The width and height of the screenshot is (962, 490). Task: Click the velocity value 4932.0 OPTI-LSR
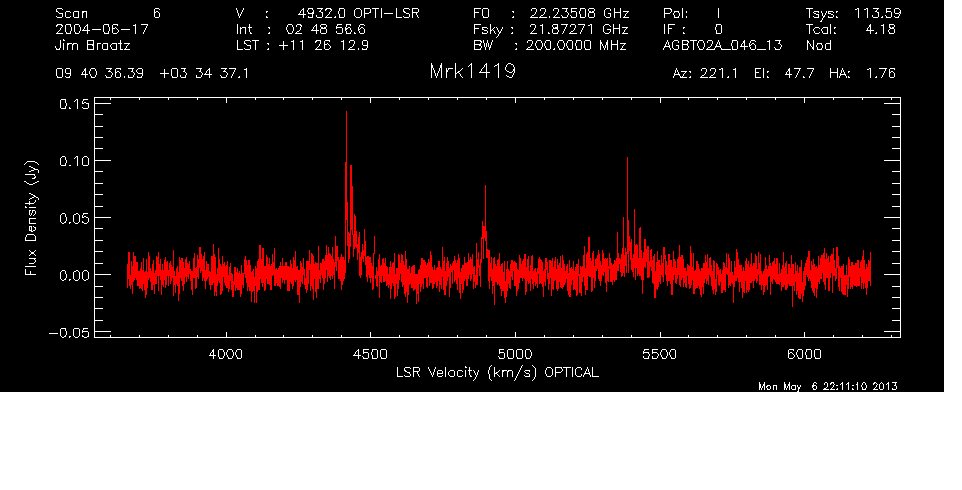click(359, 13)
